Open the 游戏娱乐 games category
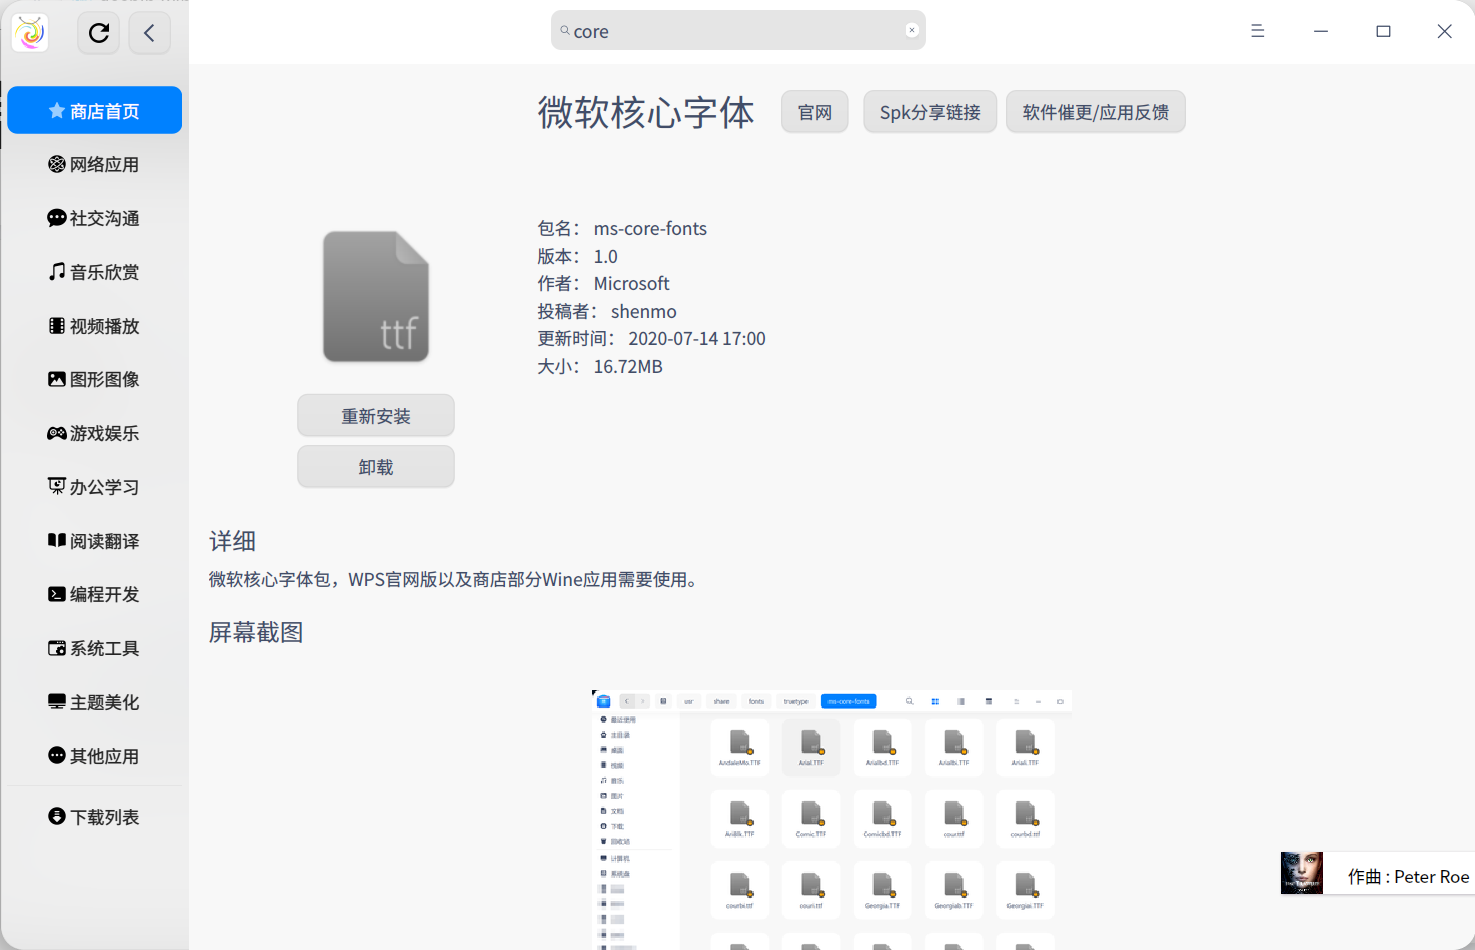This screenshot has width=1475, height=950. (x=94, y=433)
